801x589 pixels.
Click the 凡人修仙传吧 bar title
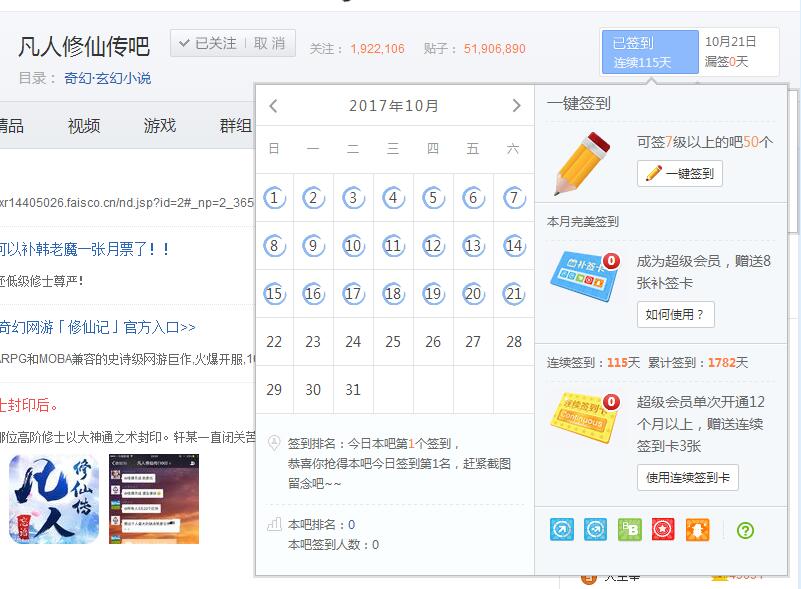(84, 46)
